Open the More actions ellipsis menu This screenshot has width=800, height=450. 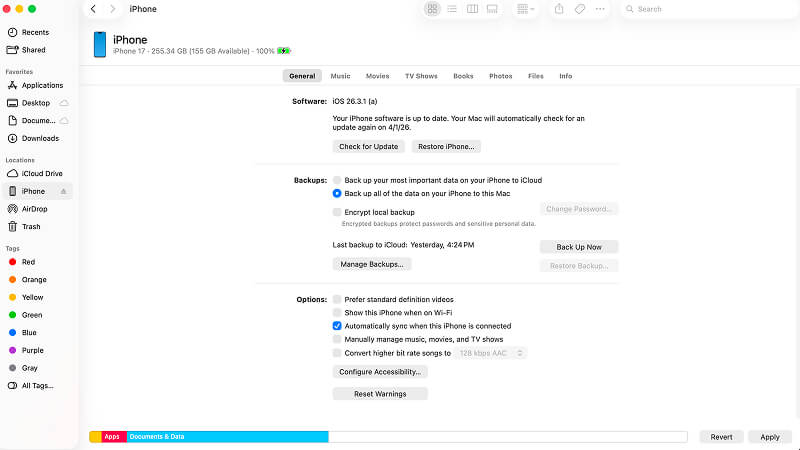[600, 9]
